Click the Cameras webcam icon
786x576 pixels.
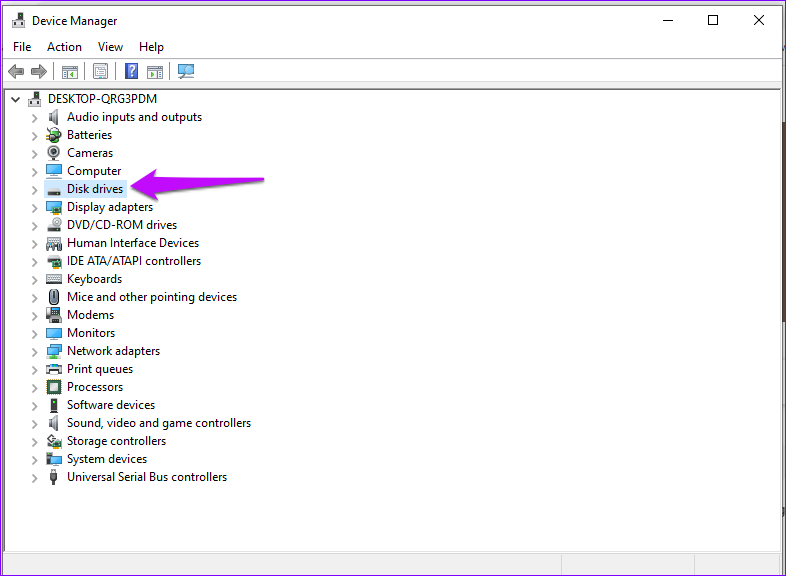pos(54,153)
